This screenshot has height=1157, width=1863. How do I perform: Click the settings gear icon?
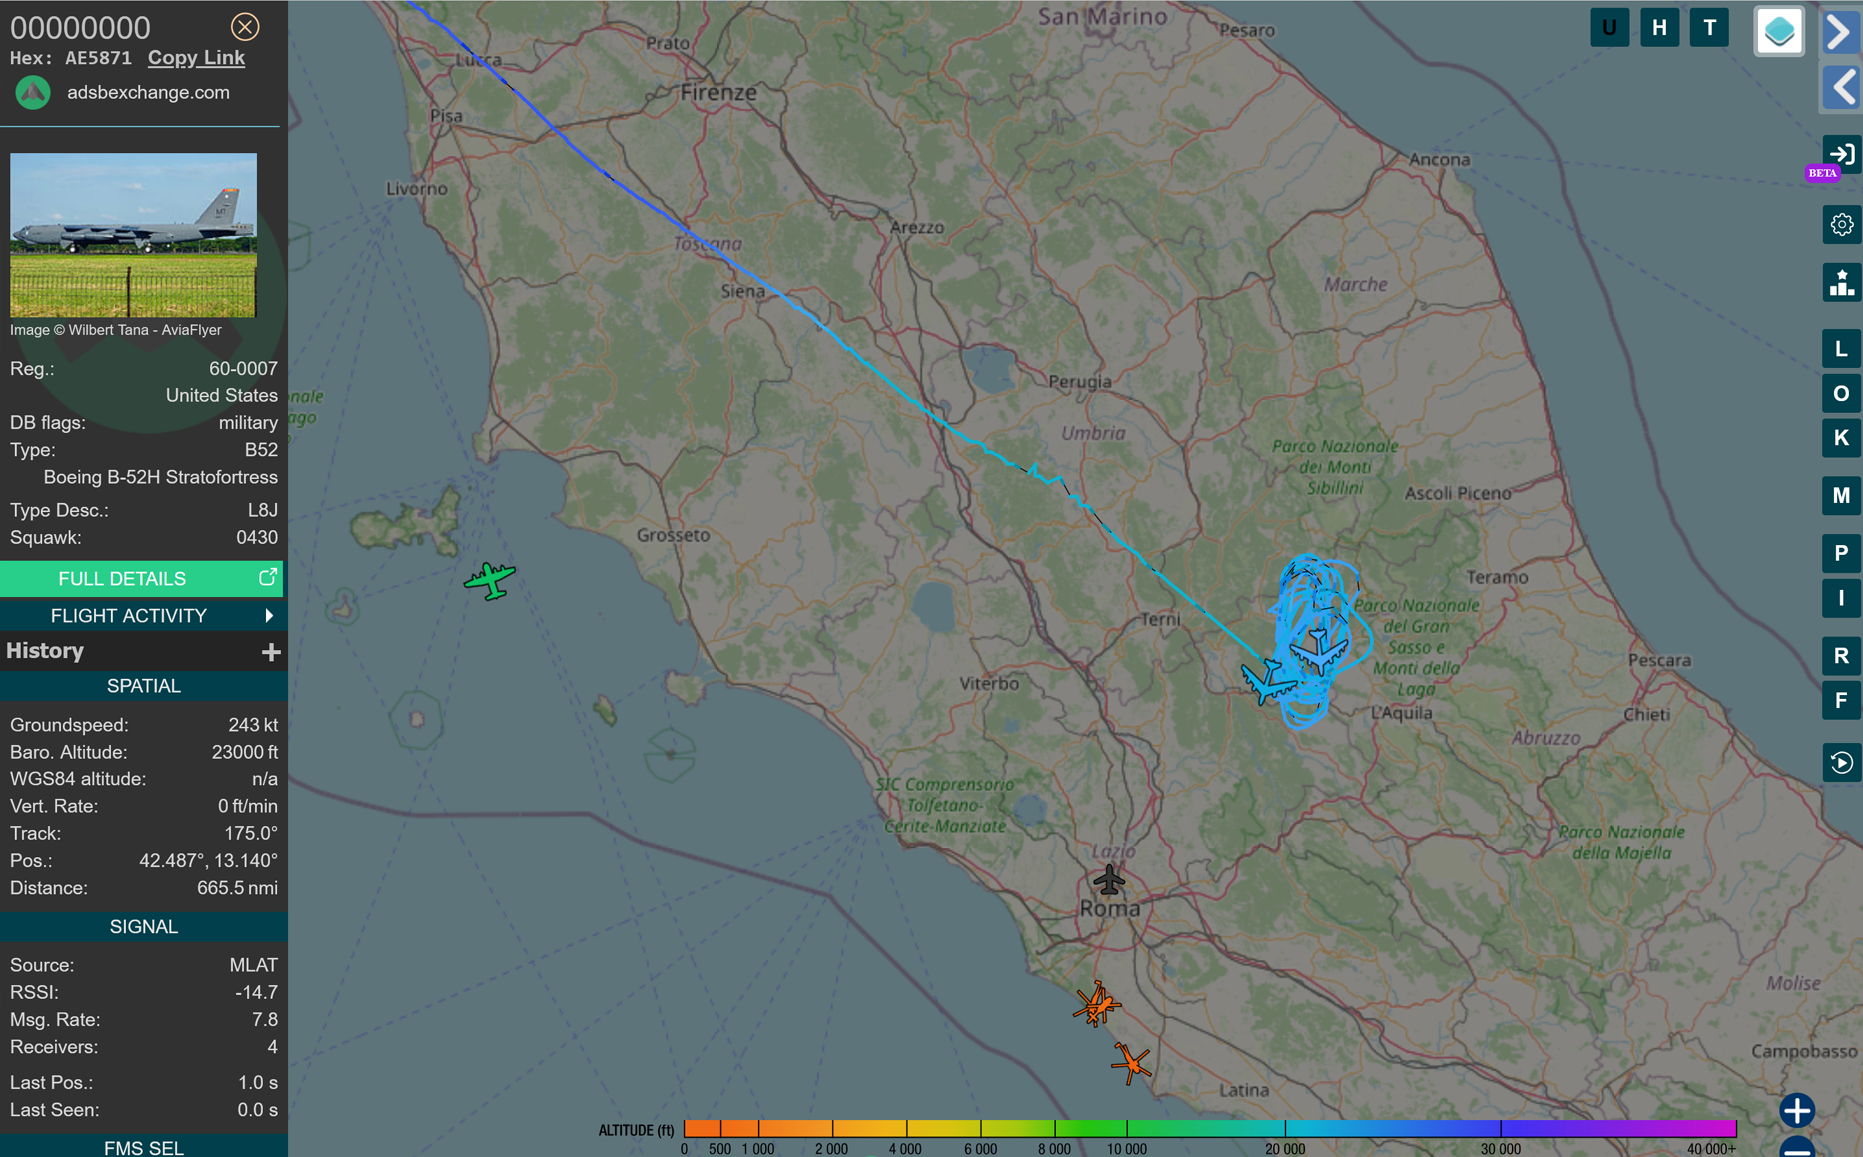point(1841,225)
